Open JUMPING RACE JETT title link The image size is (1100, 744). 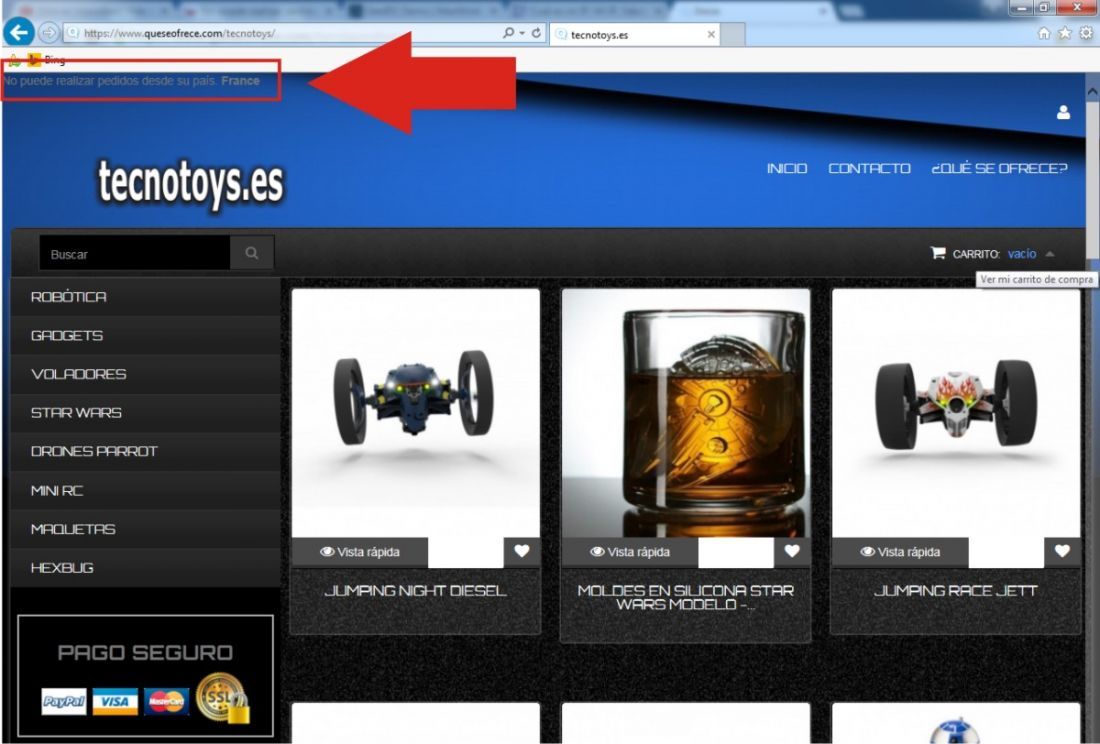pyautogui.click(x=955, y=590)
